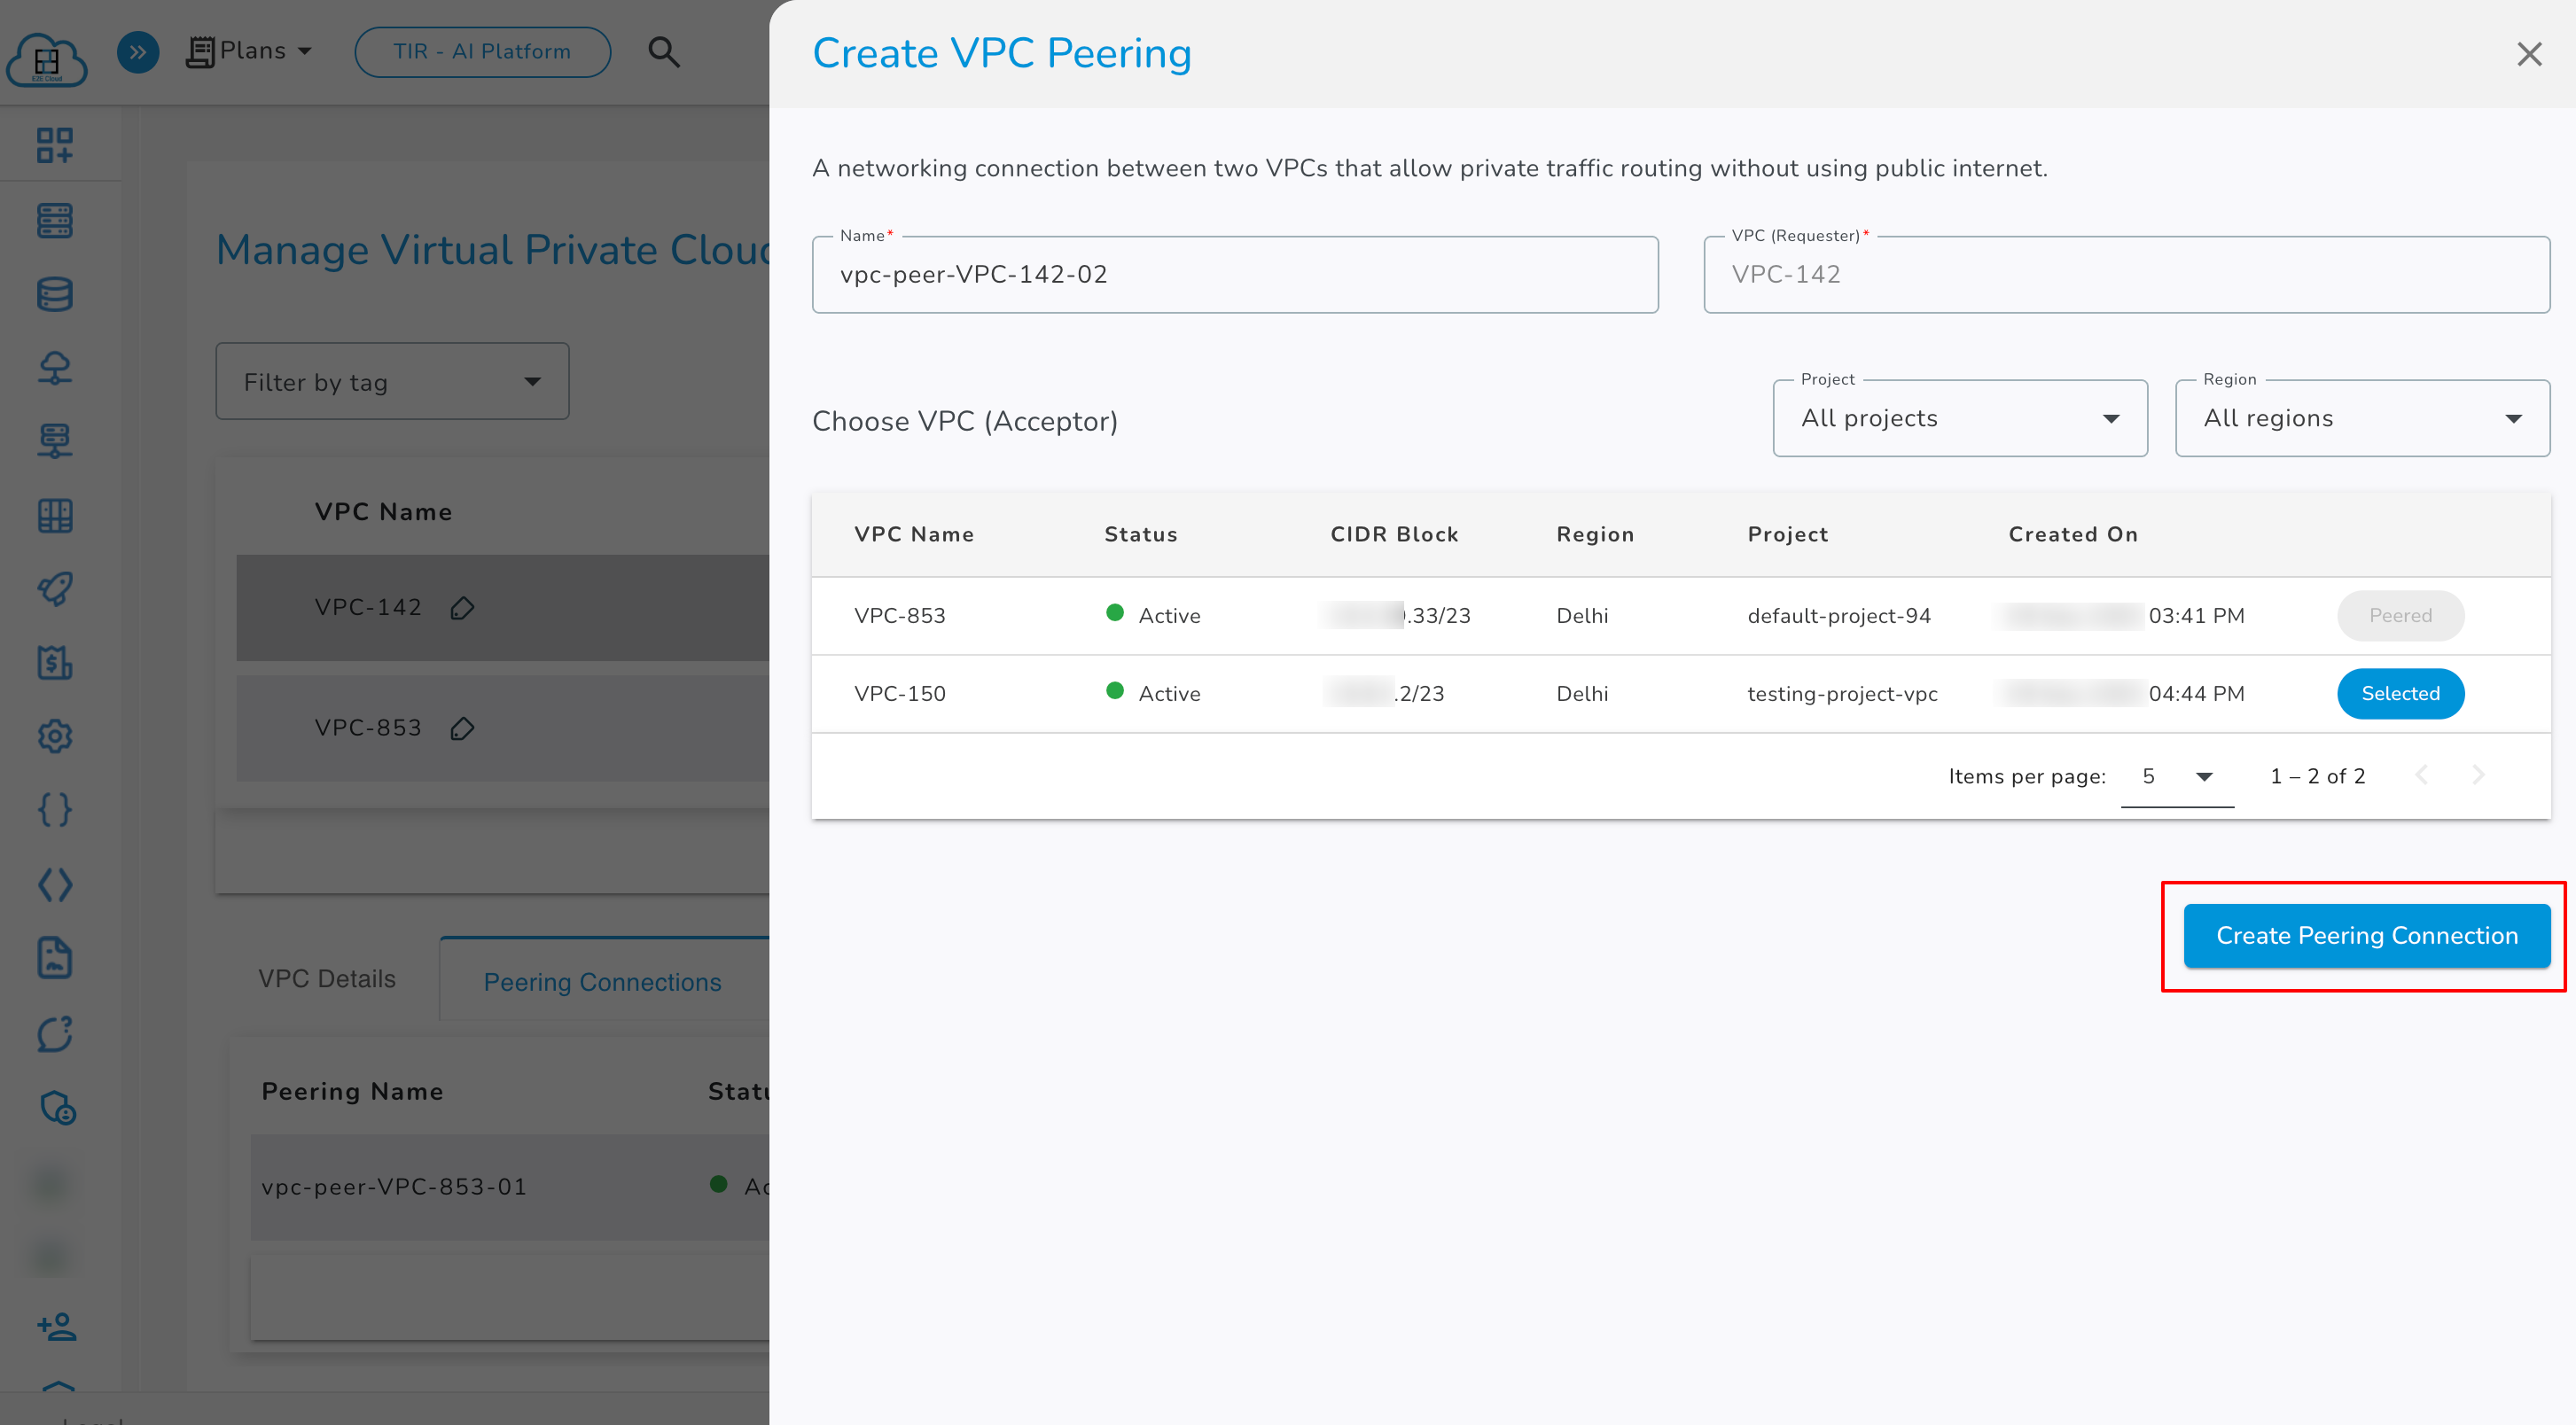Open the Database section in sidebar

coord(55,293)
